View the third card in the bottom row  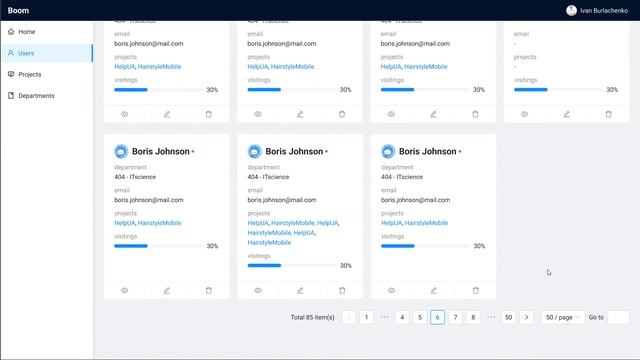point(391,291)
